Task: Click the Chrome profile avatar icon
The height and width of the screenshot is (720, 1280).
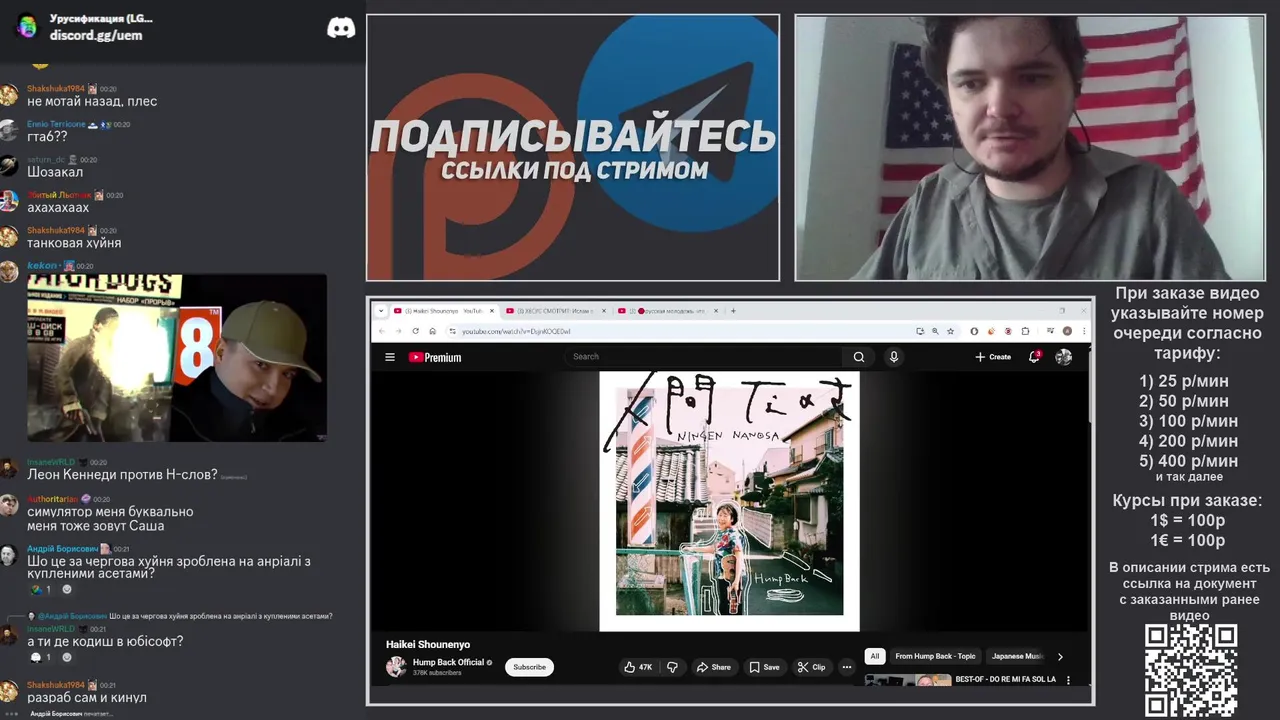Action: (1067, 331)
